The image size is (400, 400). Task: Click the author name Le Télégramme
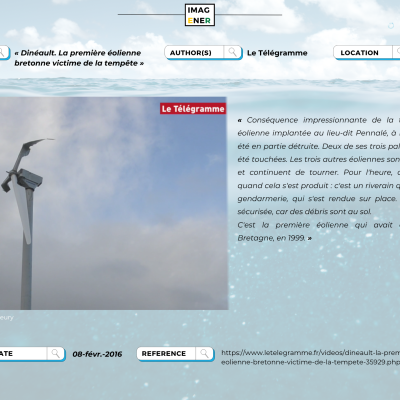(277, 53)
